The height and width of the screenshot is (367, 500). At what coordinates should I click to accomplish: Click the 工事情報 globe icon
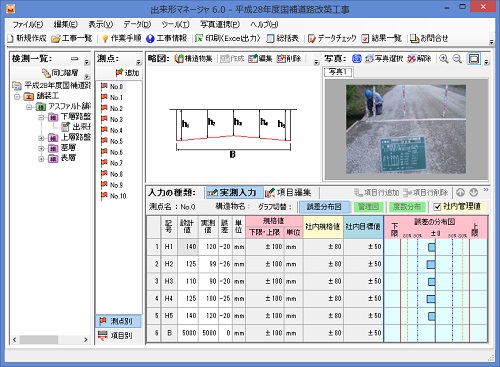point(150,39)
